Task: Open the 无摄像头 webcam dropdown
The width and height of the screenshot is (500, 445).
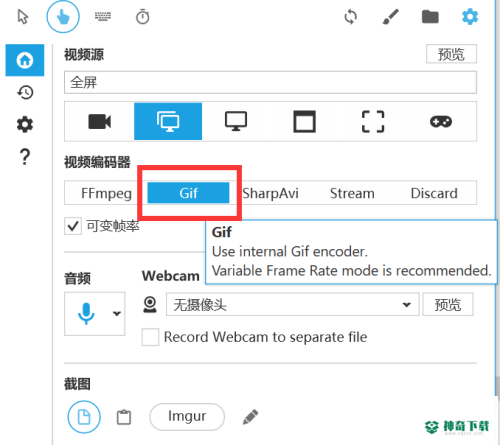Action: pos(292,304)
